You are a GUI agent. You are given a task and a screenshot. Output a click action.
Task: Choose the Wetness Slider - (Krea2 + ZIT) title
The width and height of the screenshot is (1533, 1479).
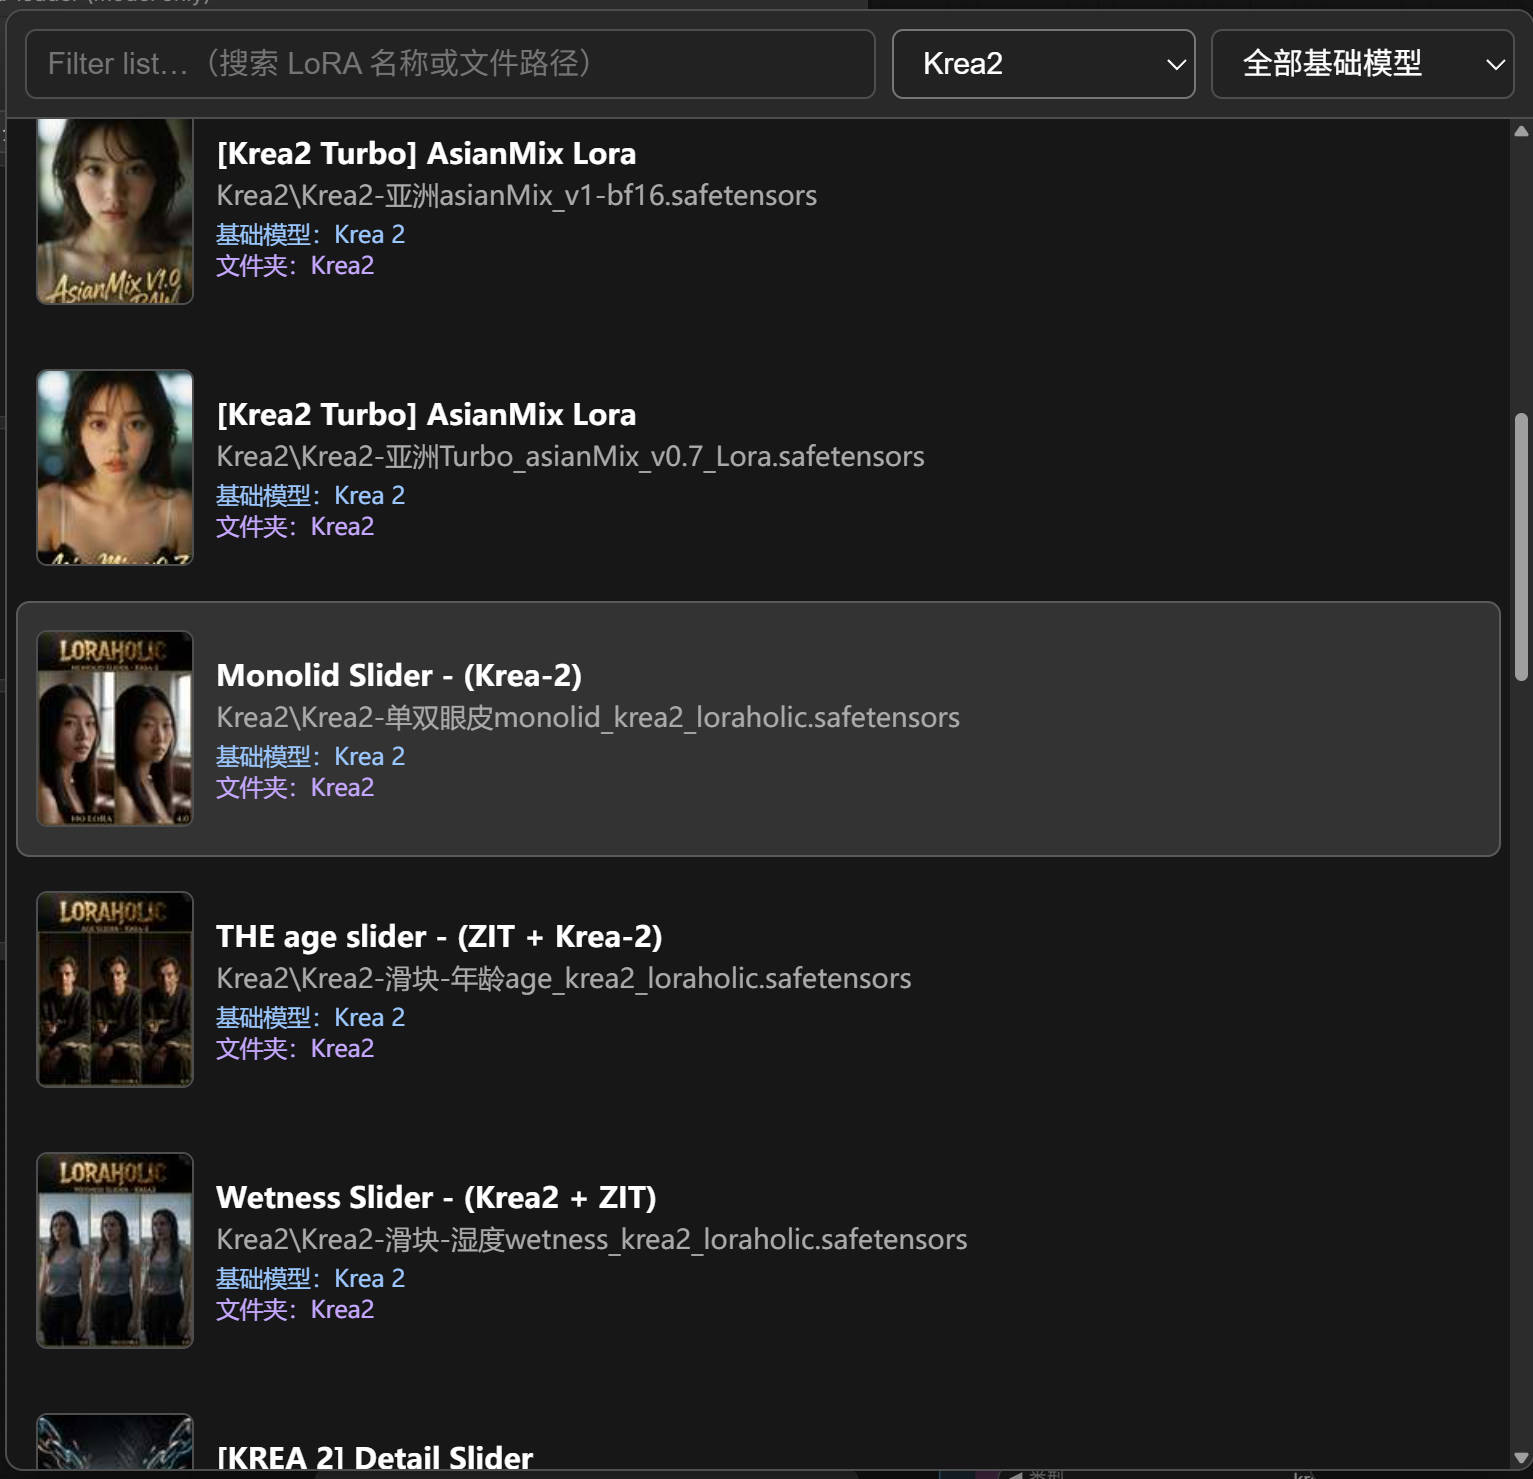(x=436, y=1197)
